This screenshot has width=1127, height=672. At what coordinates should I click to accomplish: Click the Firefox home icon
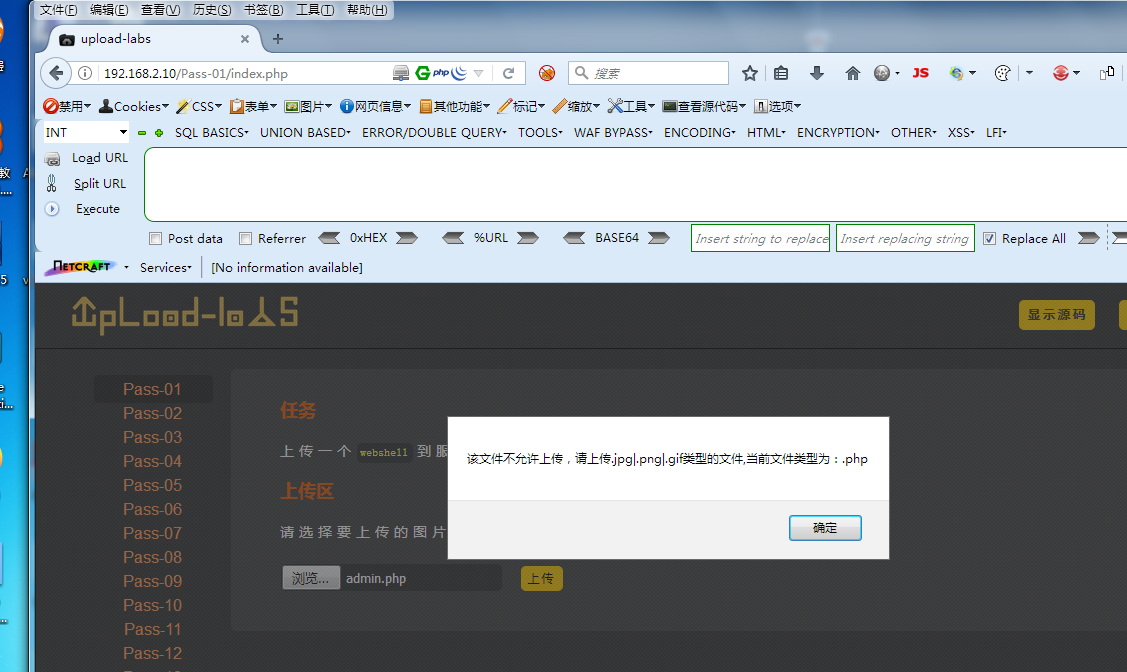(852, 72)
